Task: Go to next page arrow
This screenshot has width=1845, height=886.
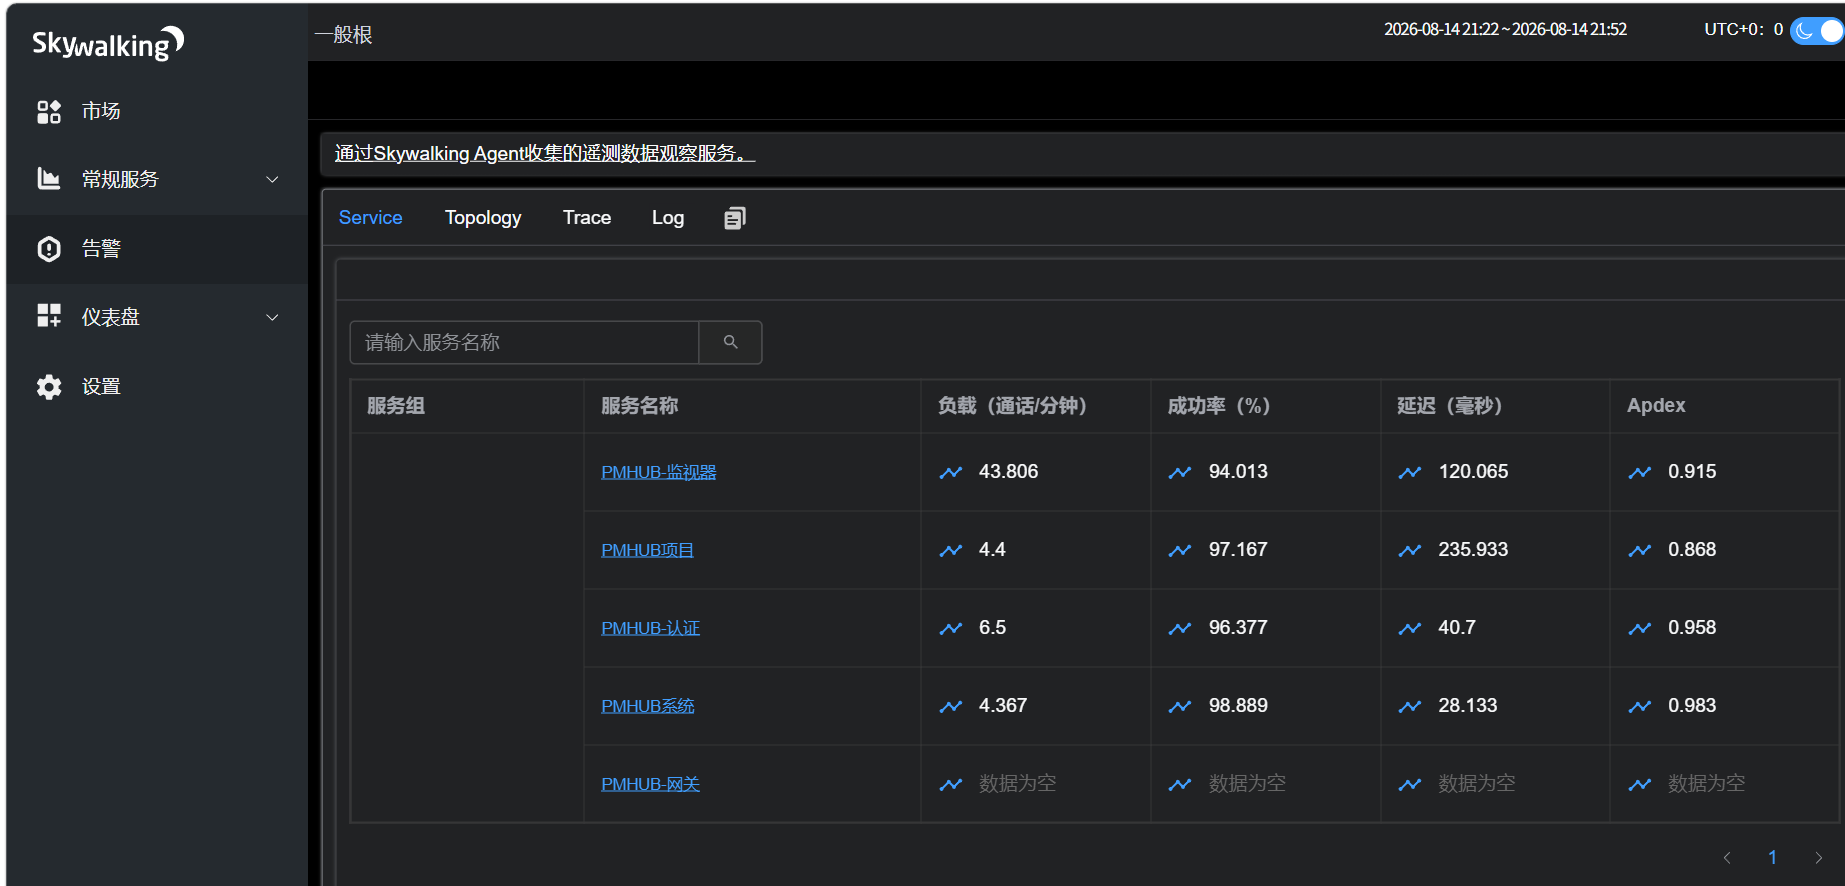Action: point(1818,857)
